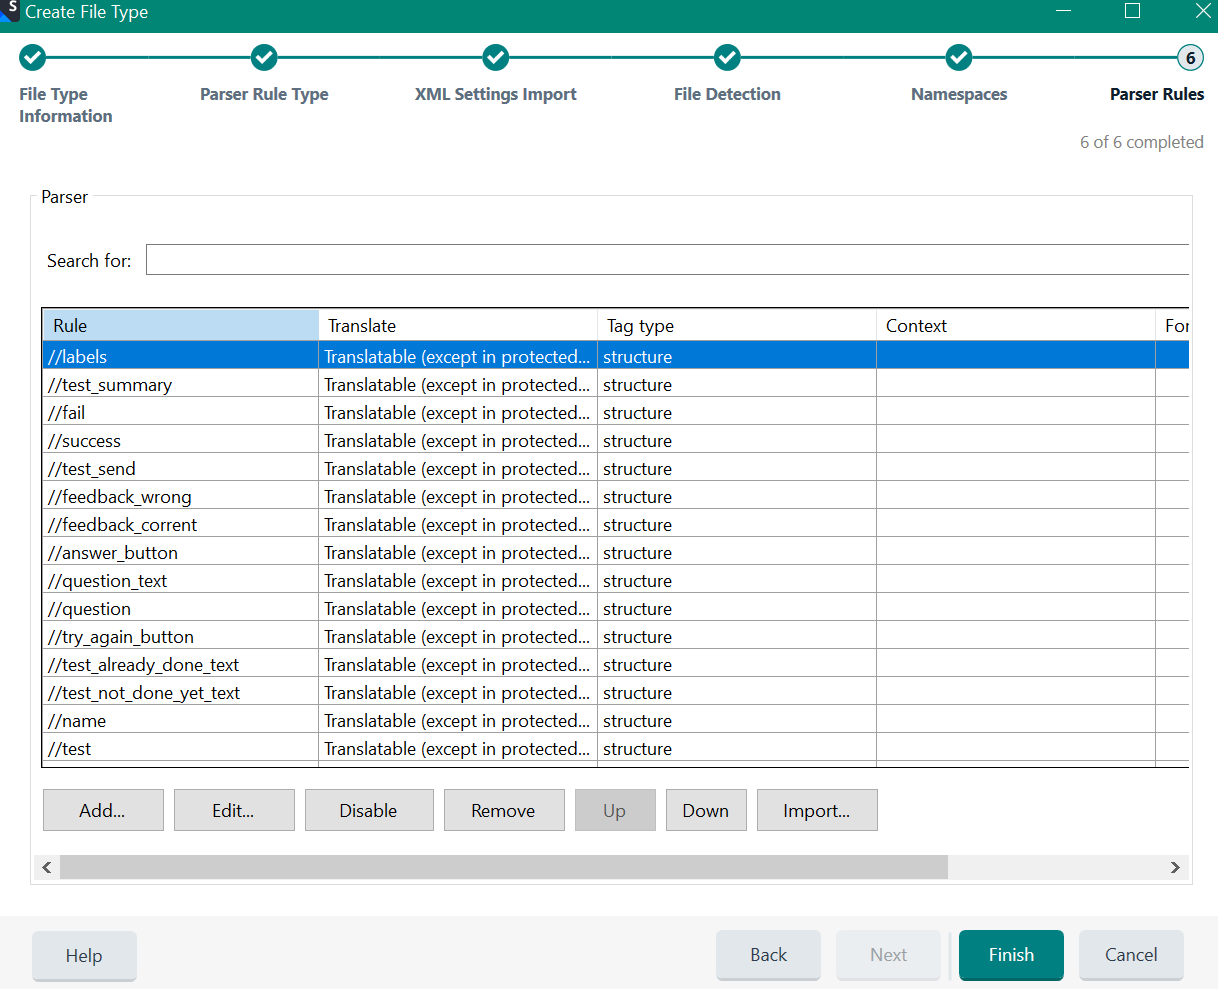The height and width of the screenshot is (989, 1218).
Task: Click the app icon in title bar
Action: coord(10,10)
